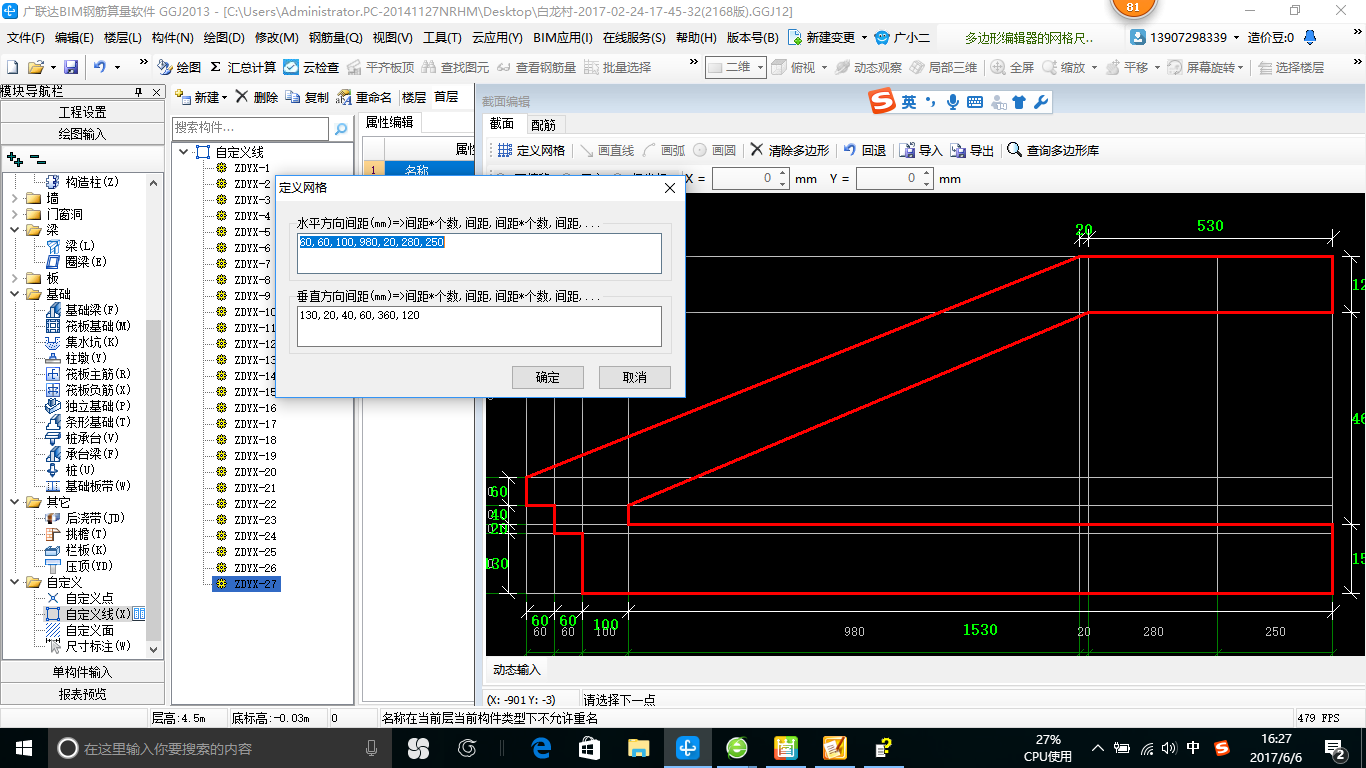The image size is (1366, 768).
Task: Export the section with 导出
Action: pos(972,150)
